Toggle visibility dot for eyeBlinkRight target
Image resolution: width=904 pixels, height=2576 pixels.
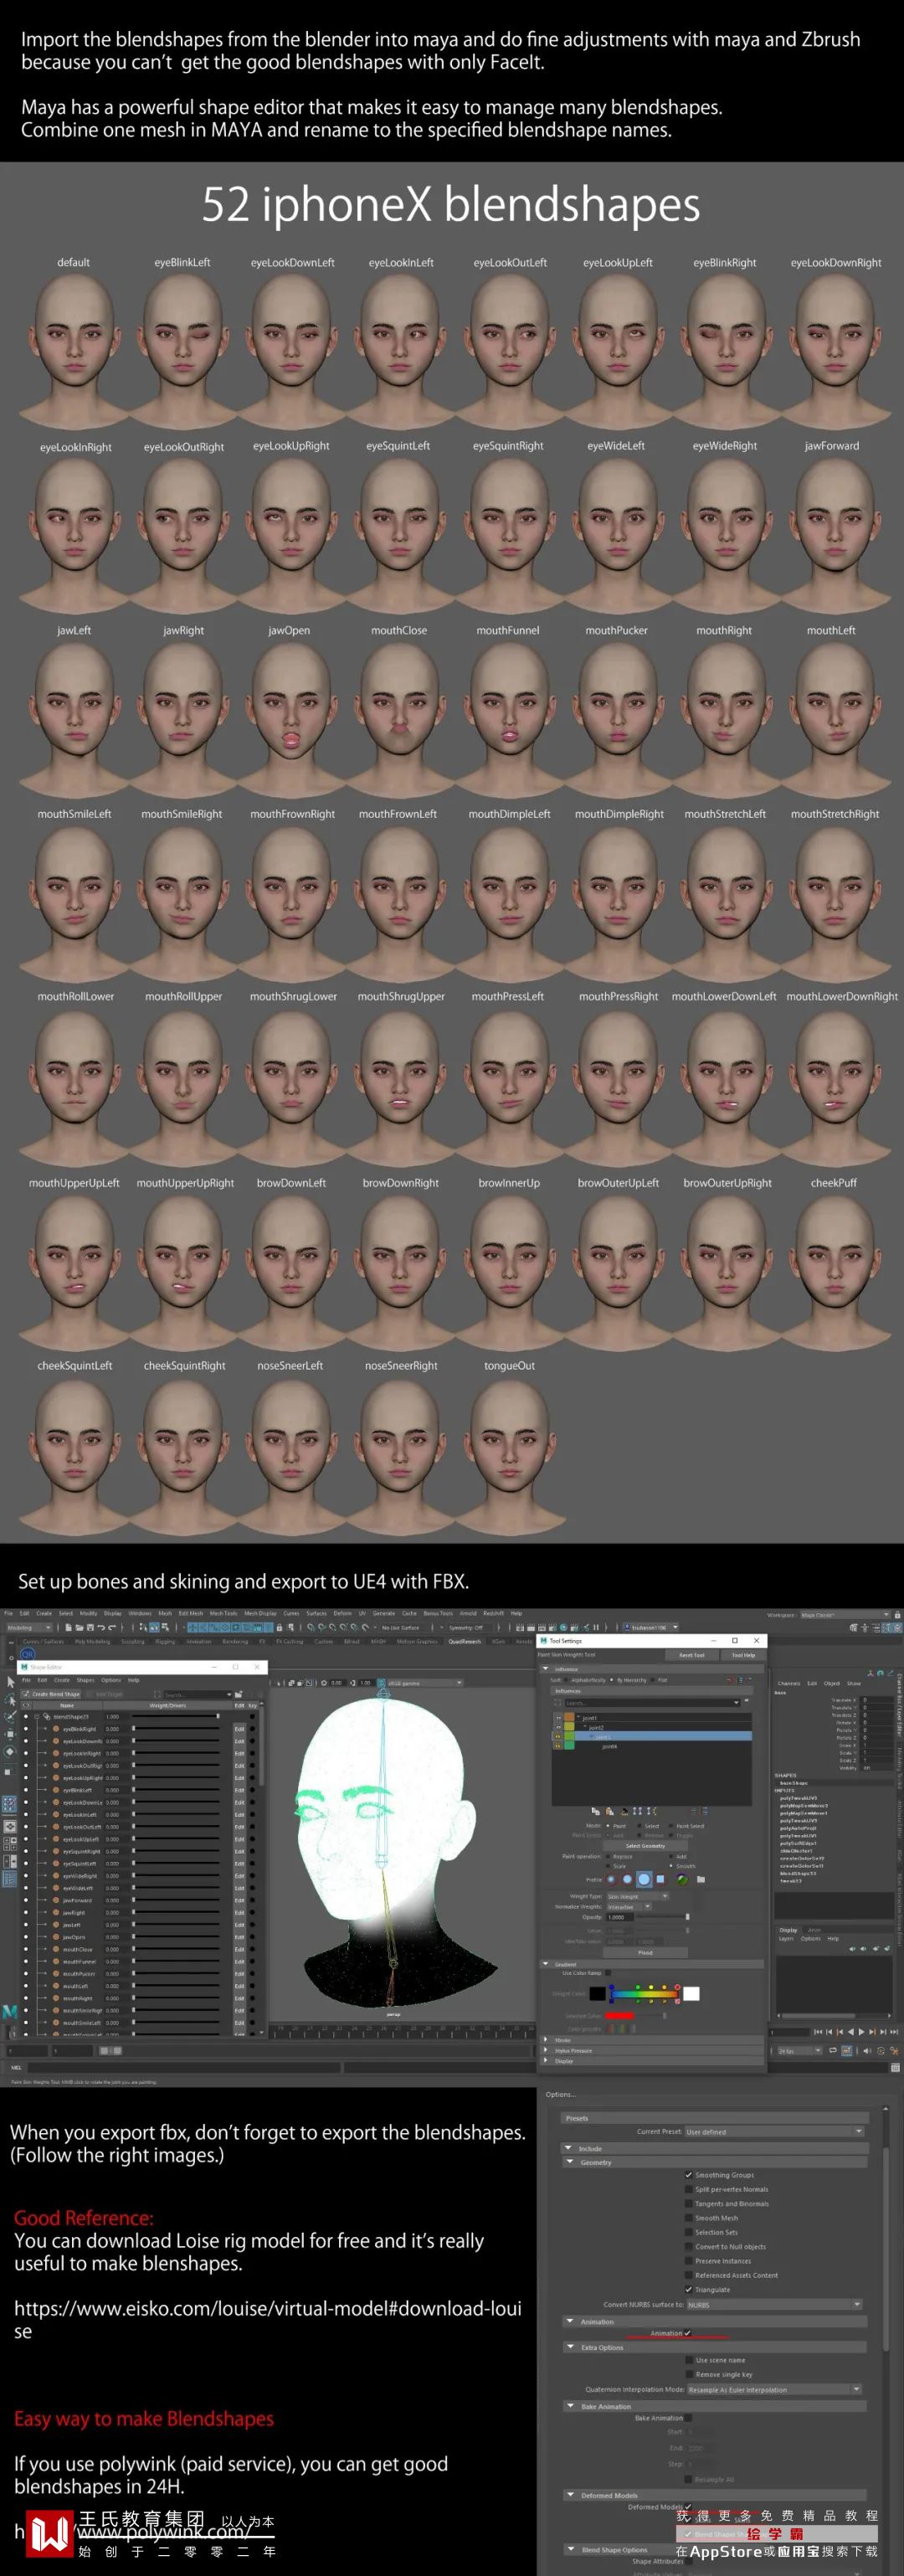26,1729
